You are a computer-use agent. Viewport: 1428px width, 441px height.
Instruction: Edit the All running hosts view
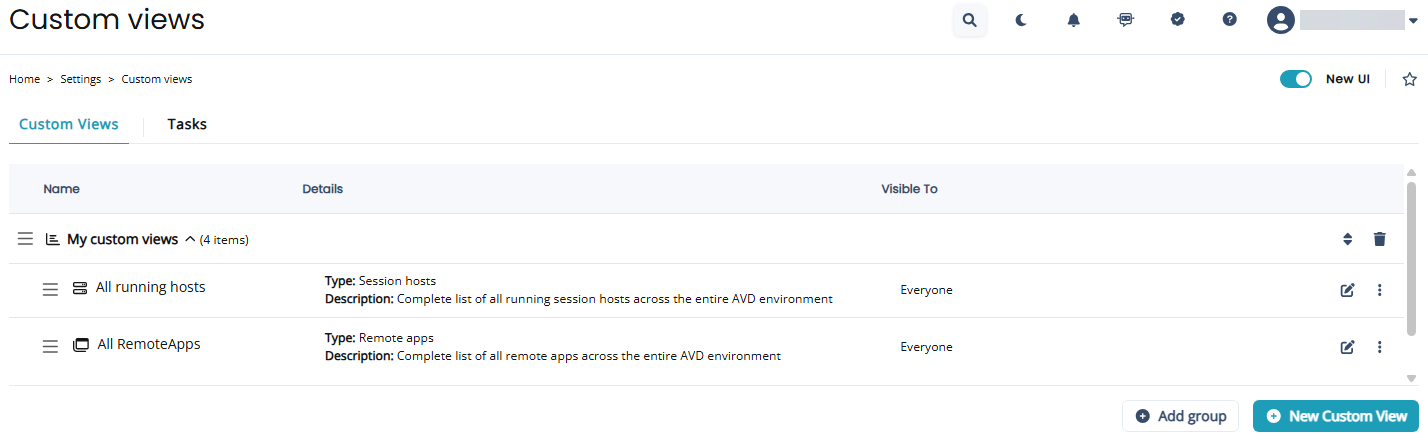click(x=1347, y=290)
